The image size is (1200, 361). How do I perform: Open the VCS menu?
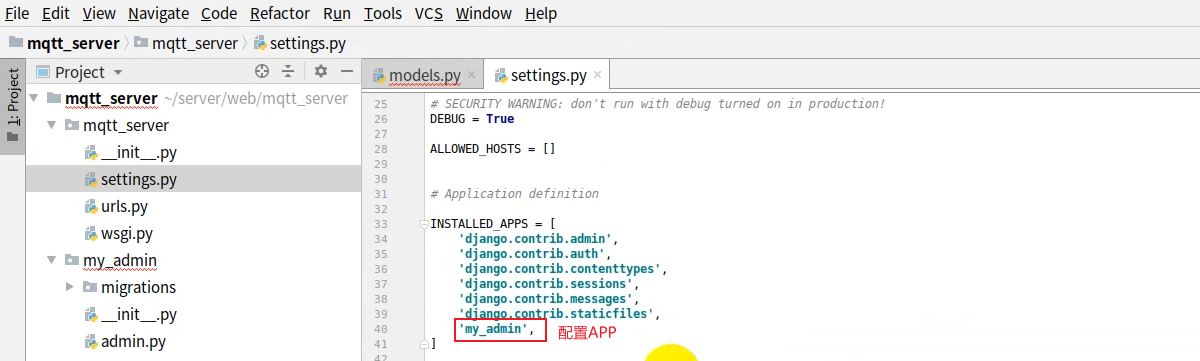[x=428, y=14]
